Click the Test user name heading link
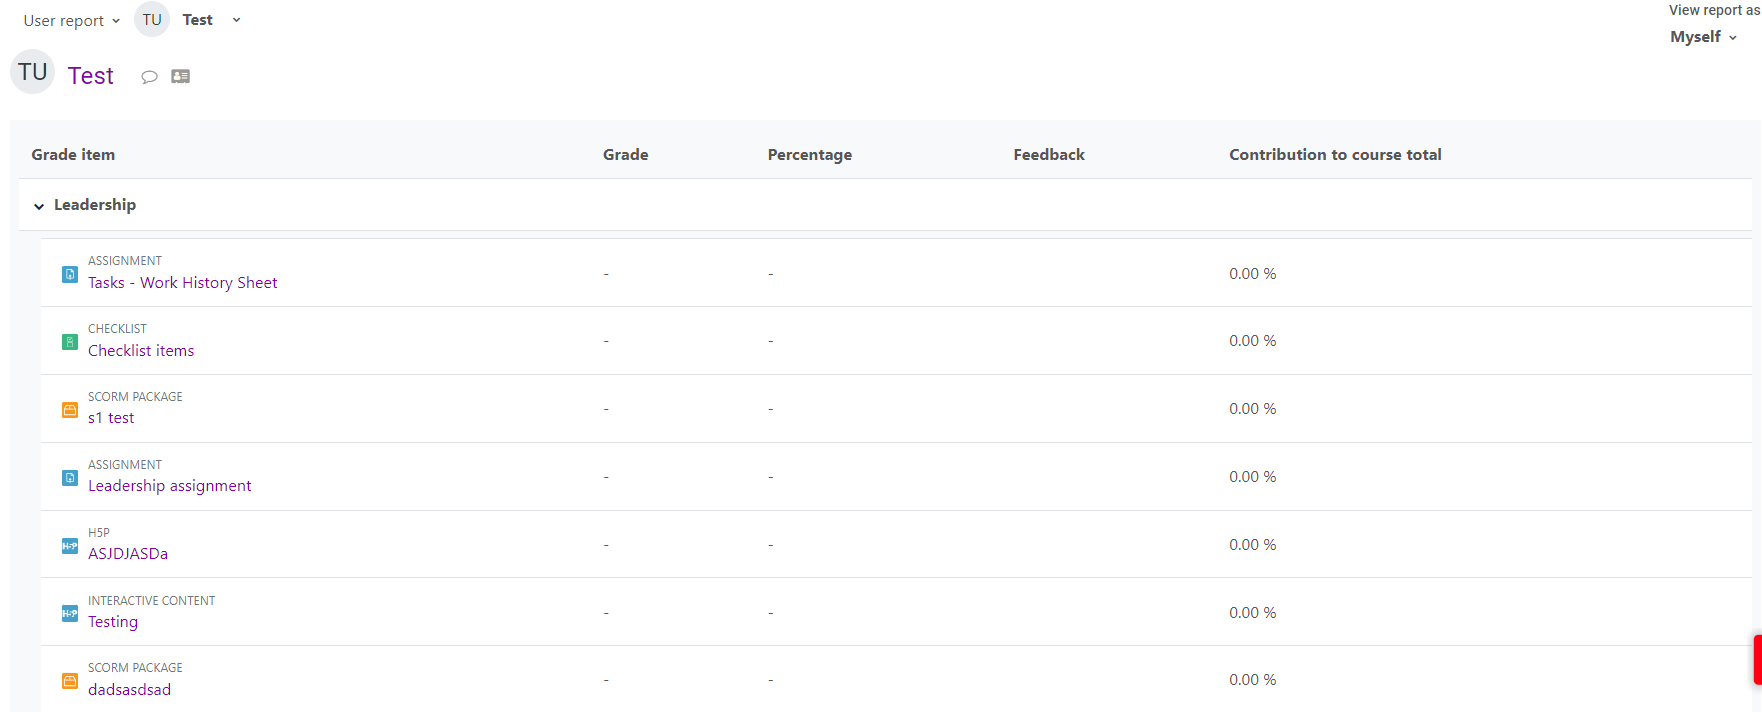This screenshot has height=712, width=1762. 91,76
